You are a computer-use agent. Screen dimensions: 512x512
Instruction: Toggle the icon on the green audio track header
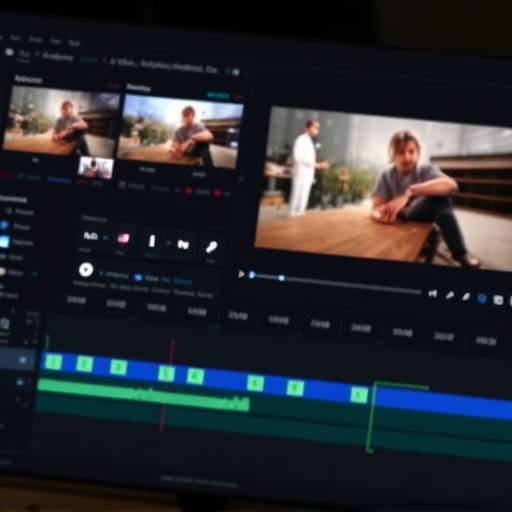[20, 382]
